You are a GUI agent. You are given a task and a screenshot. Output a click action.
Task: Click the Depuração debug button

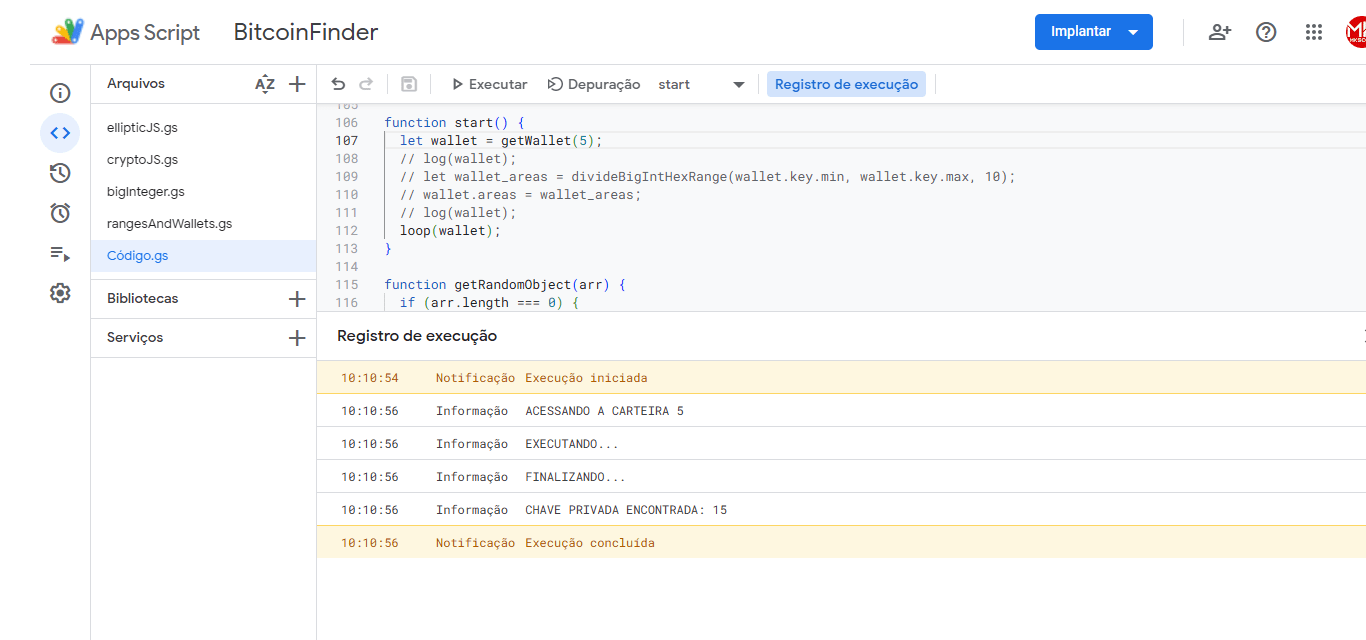(x=594, y=84)
